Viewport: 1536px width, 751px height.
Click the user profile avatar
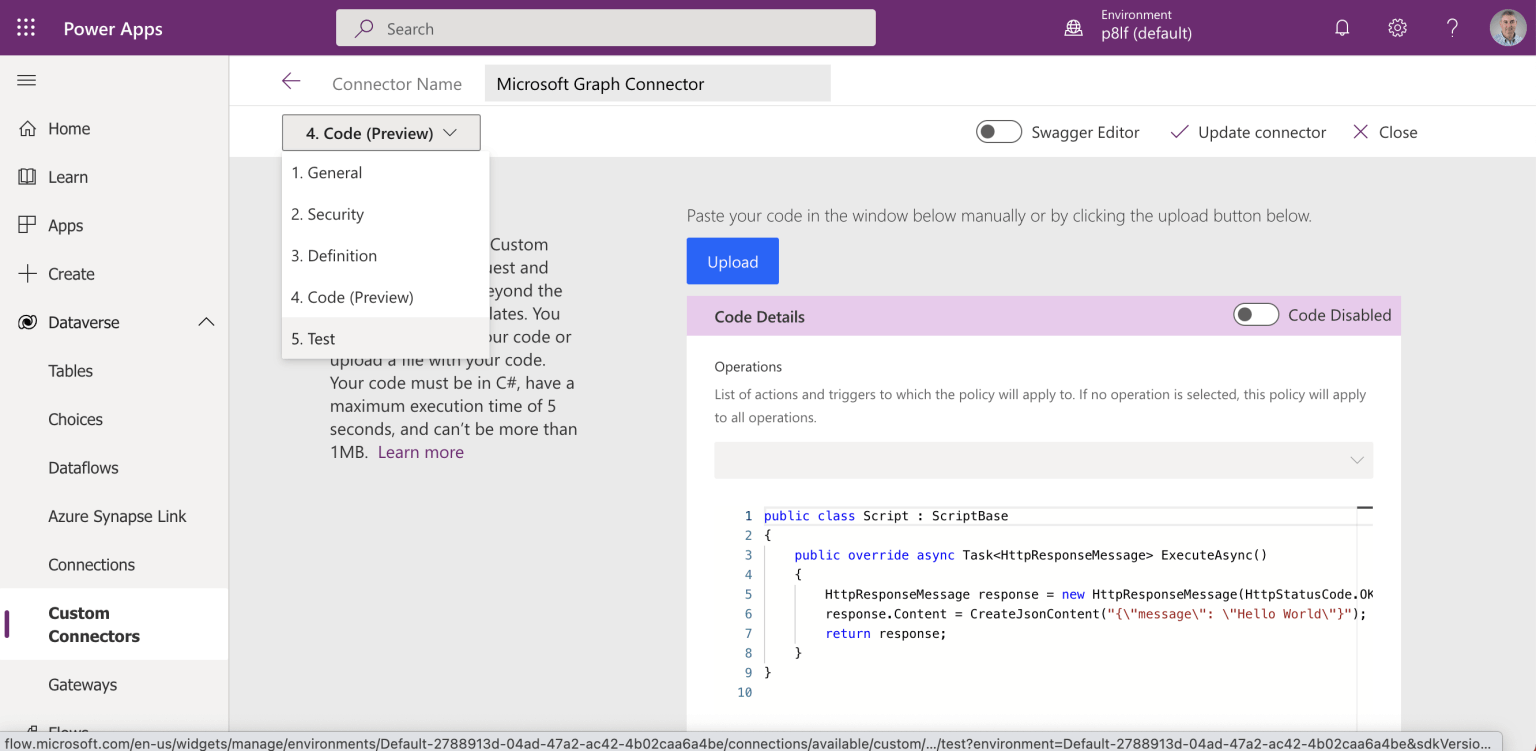tap(1507, 28)
